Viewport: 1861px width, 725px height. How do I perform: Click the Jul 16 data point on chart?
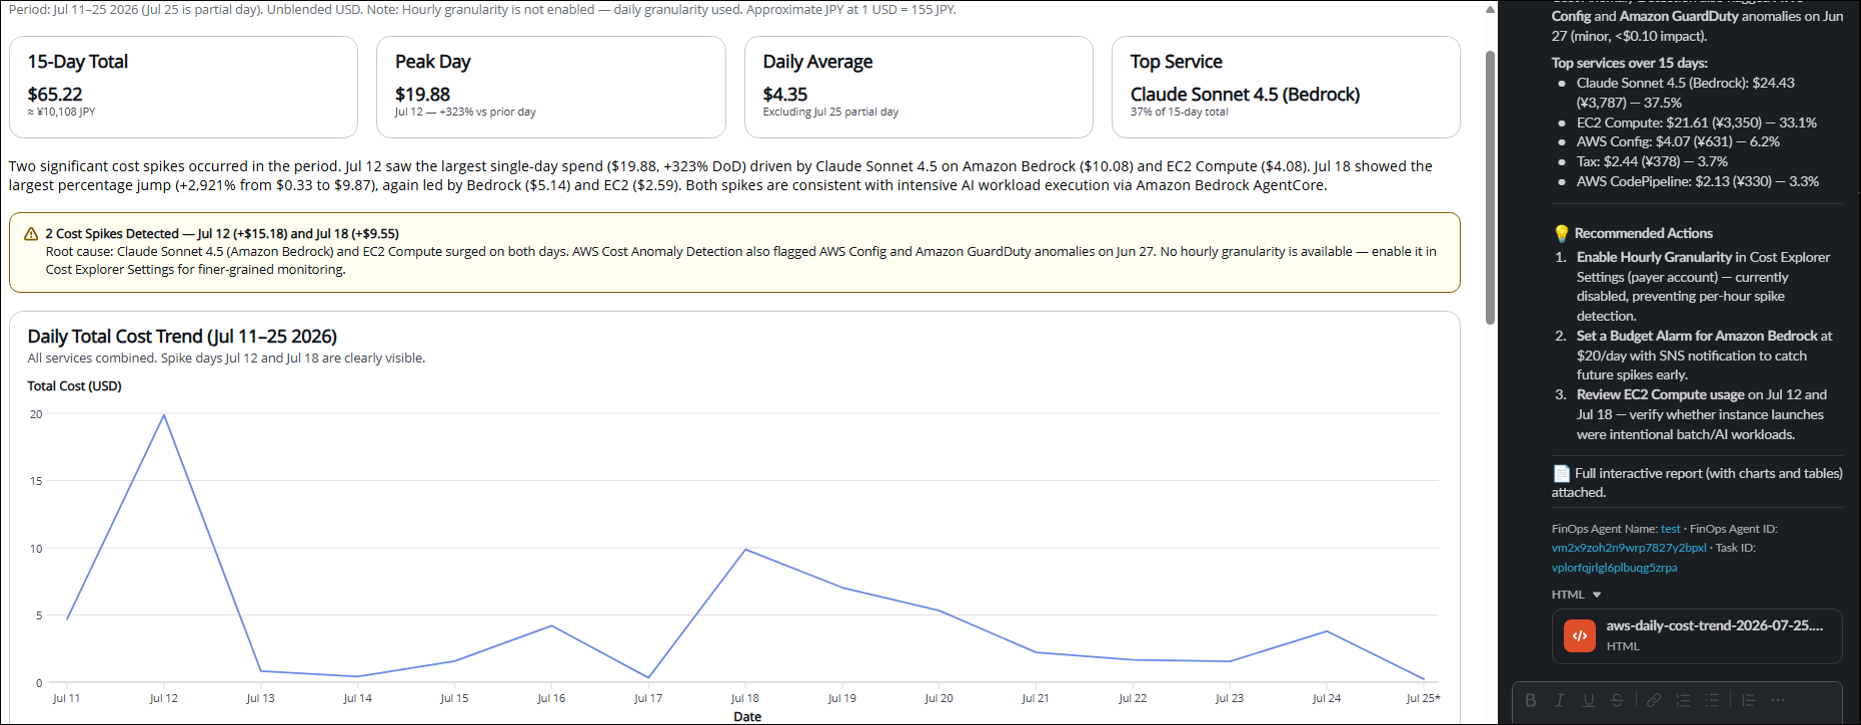coord(551,626)
